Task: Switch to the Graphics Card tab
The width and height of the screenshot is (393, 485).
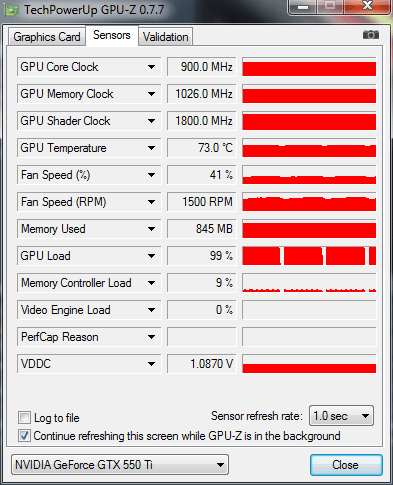Action: click(x=47, y=37)
